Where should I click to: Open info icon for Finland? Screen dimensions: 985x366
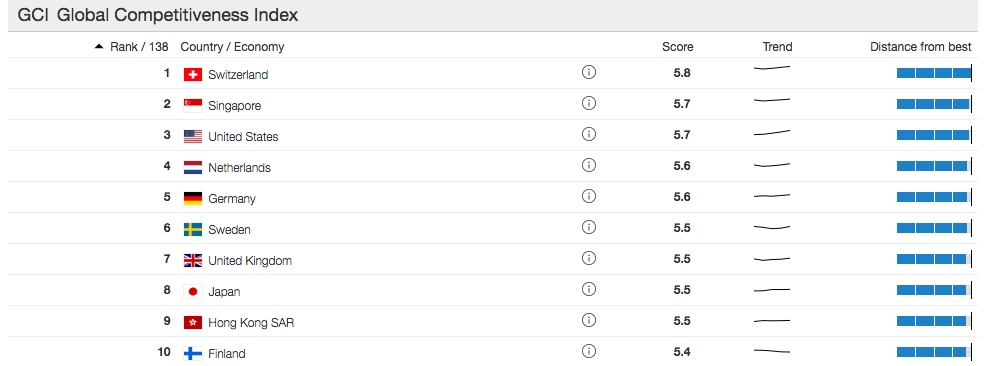[x=589, y=351]
